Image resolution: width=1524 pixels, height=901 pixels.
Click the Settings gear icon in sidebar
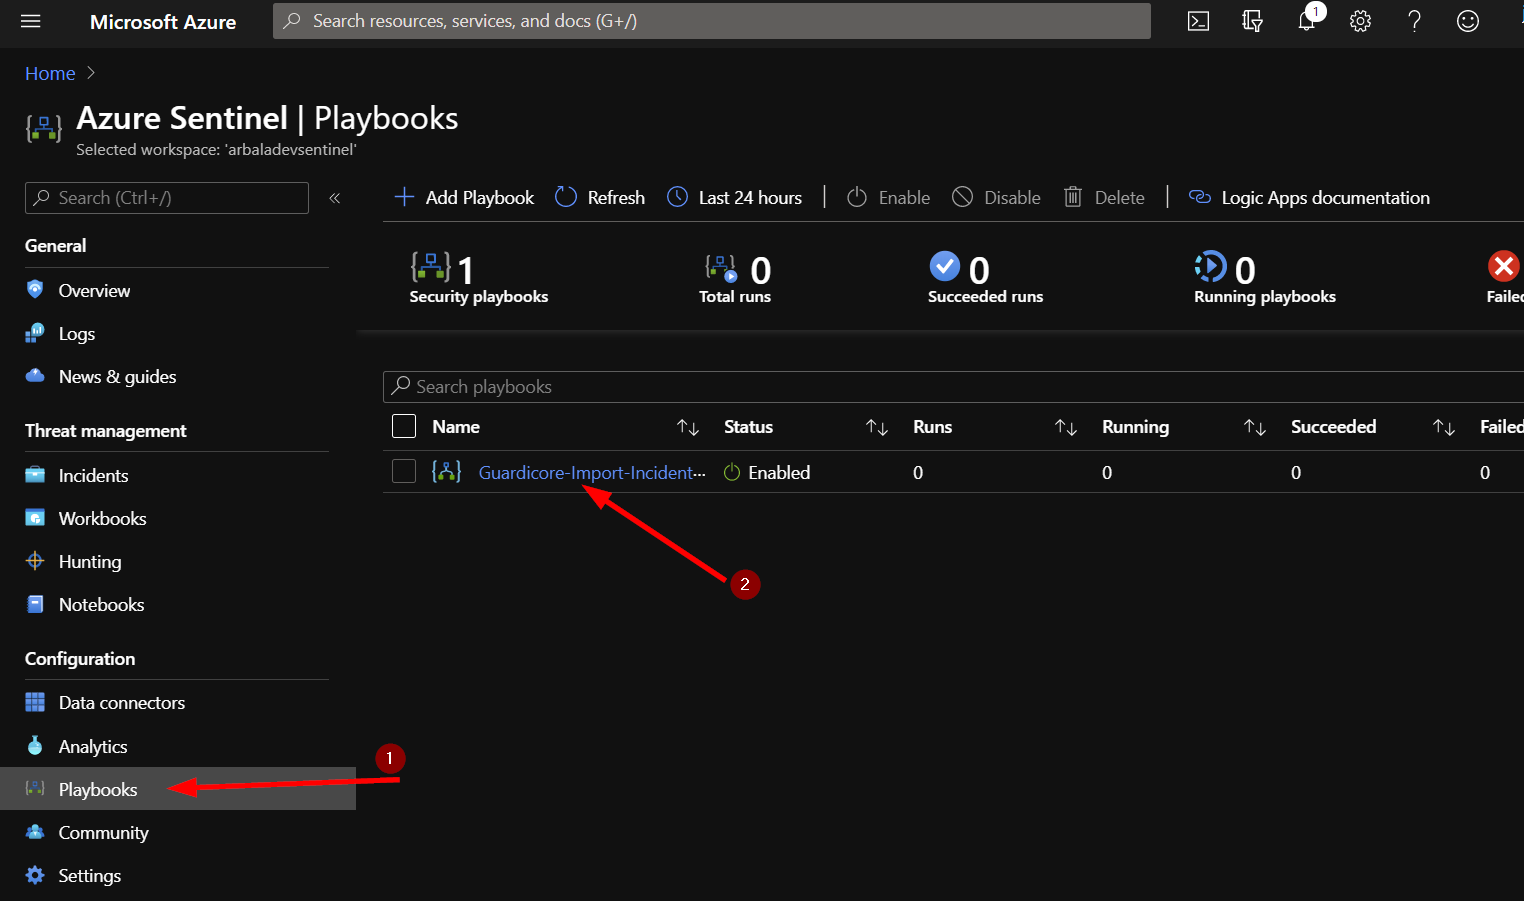(35, 875)
